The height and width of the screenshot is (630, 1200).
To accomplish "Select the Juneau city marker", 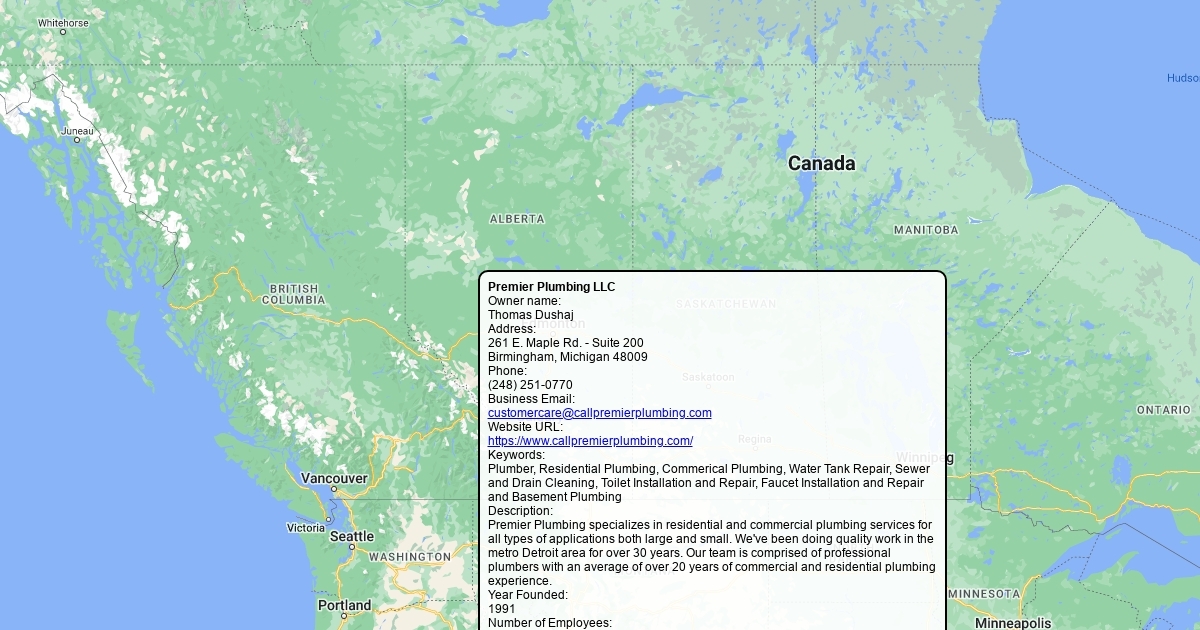I will (x=76, y=140).
